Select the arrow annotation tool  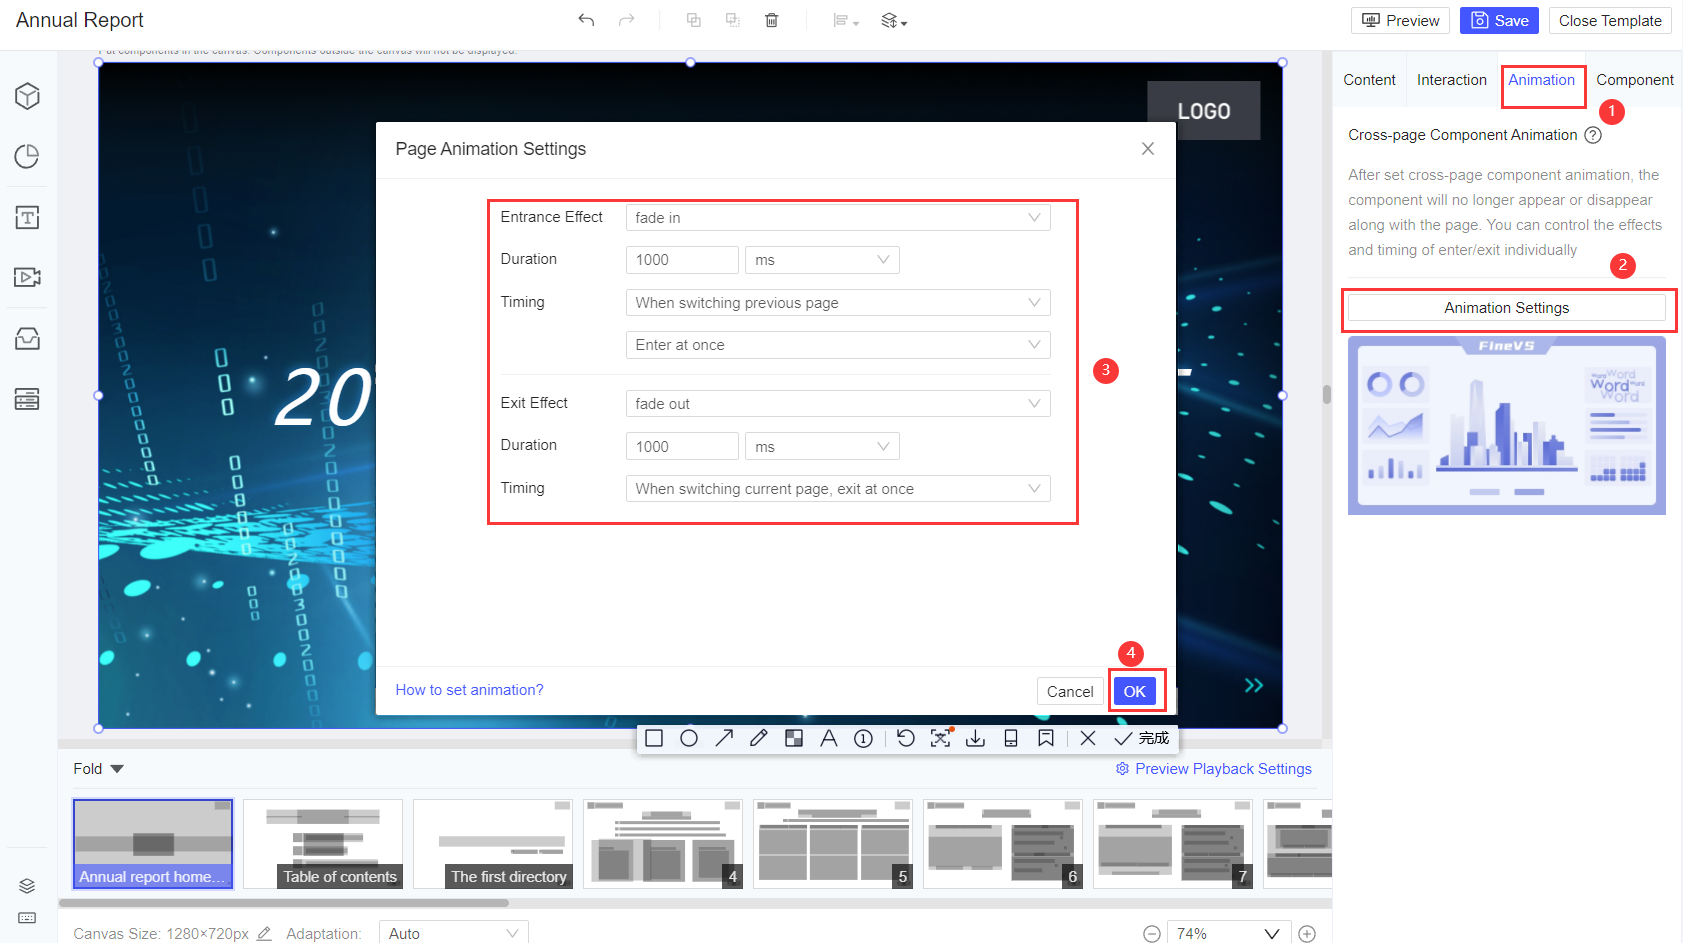[x=723, y=738]
